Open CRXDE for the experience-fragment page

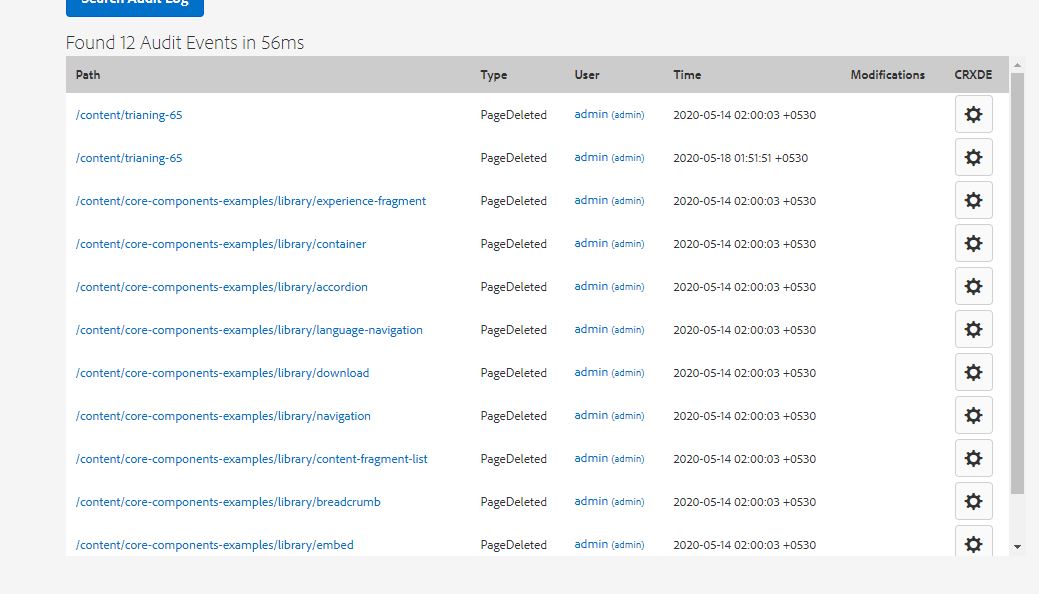(973, 200)
